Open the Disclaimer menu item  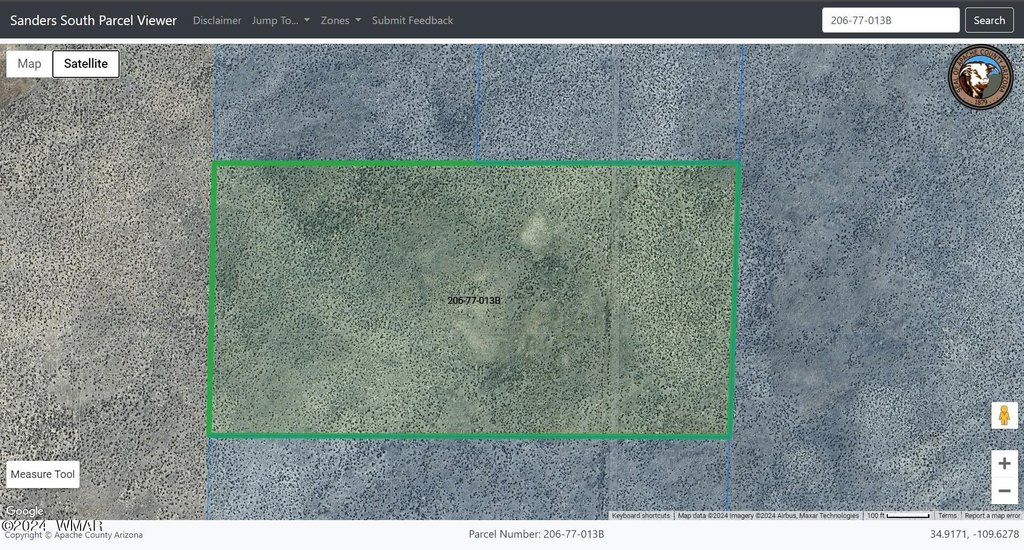[x=217, y=20]
